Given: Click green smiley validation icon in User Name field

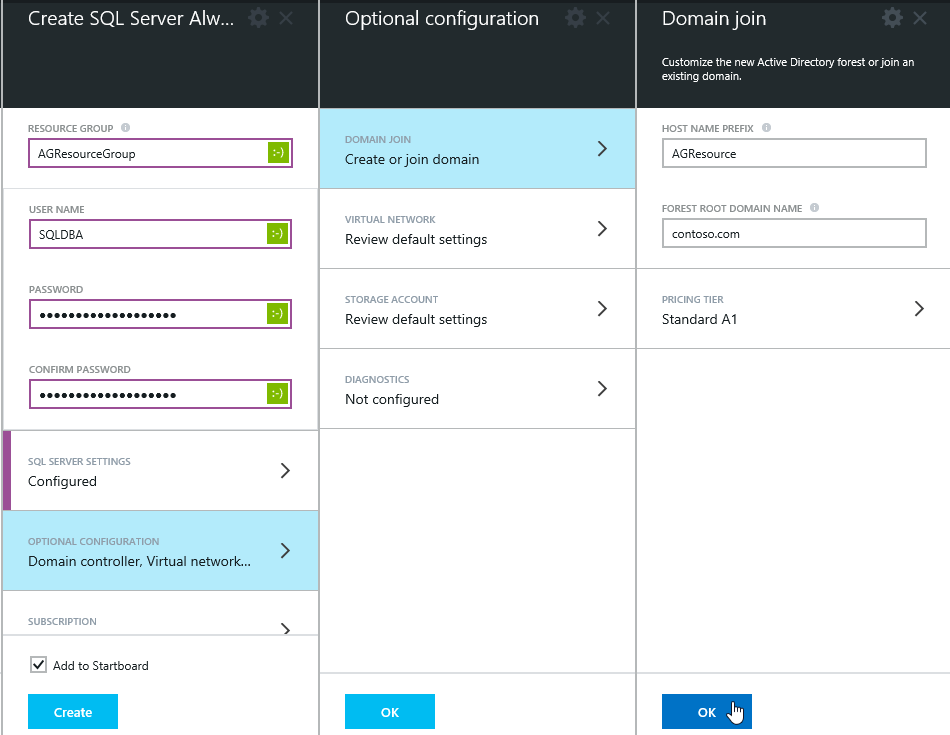Looking at the screenshot, I should pyautogui.click(x=278, y=234).
